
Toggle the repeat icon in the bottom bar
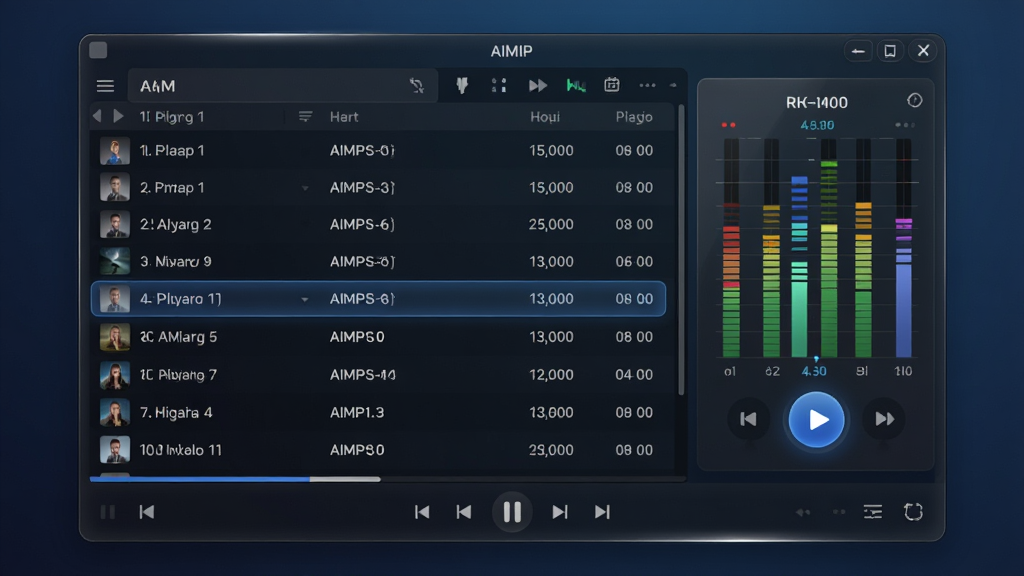913,511
